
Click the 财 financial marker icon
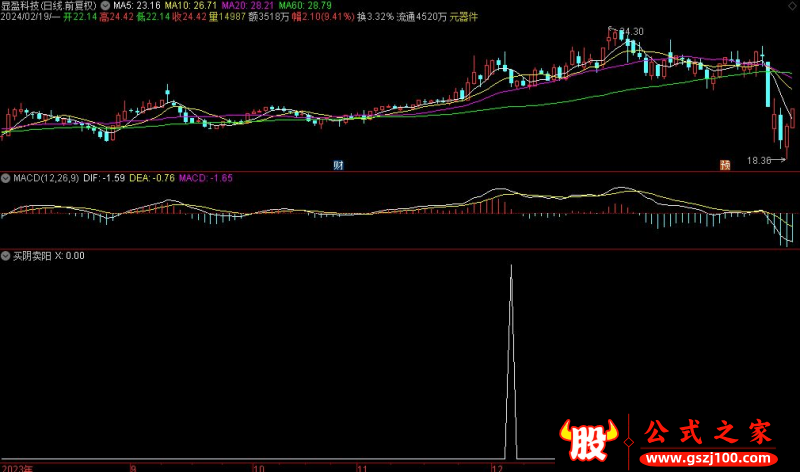339,164
